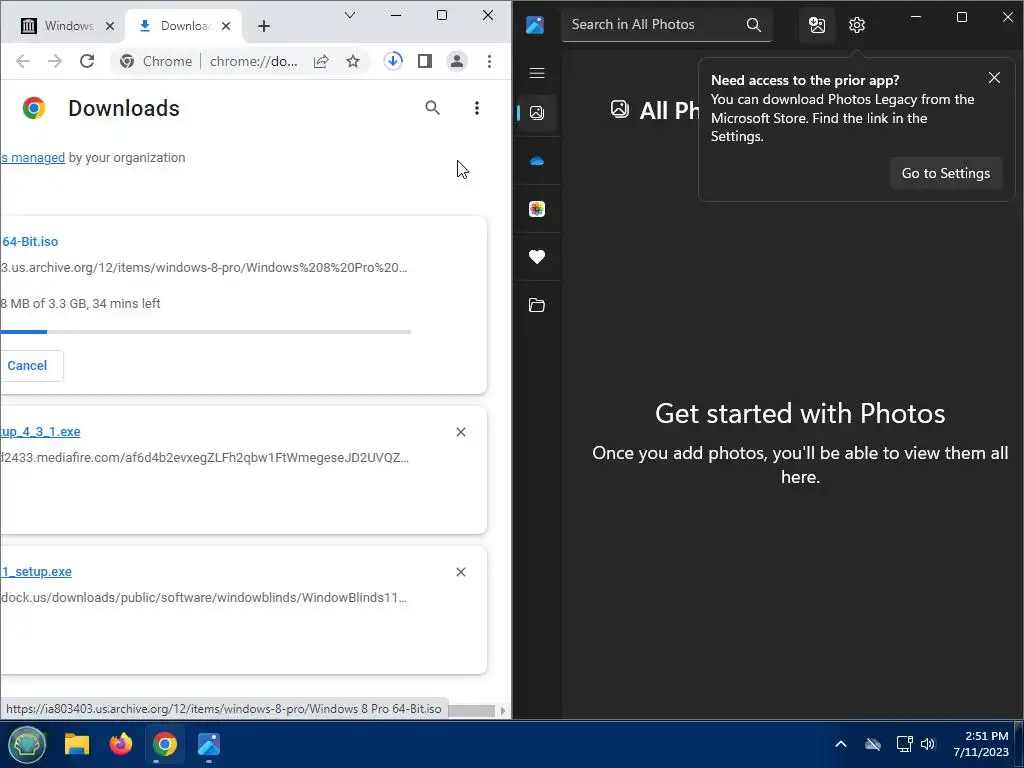Remove the up_4_3_1.exe download entry
The image size is (1024, 768).
tap(461, 432)
